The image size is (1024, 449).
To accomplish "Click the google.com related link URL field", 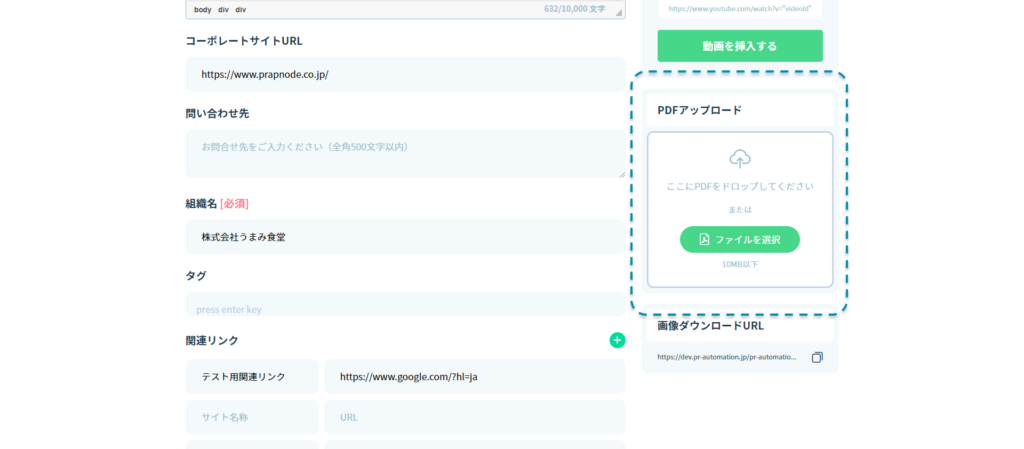I will [474, 377].
